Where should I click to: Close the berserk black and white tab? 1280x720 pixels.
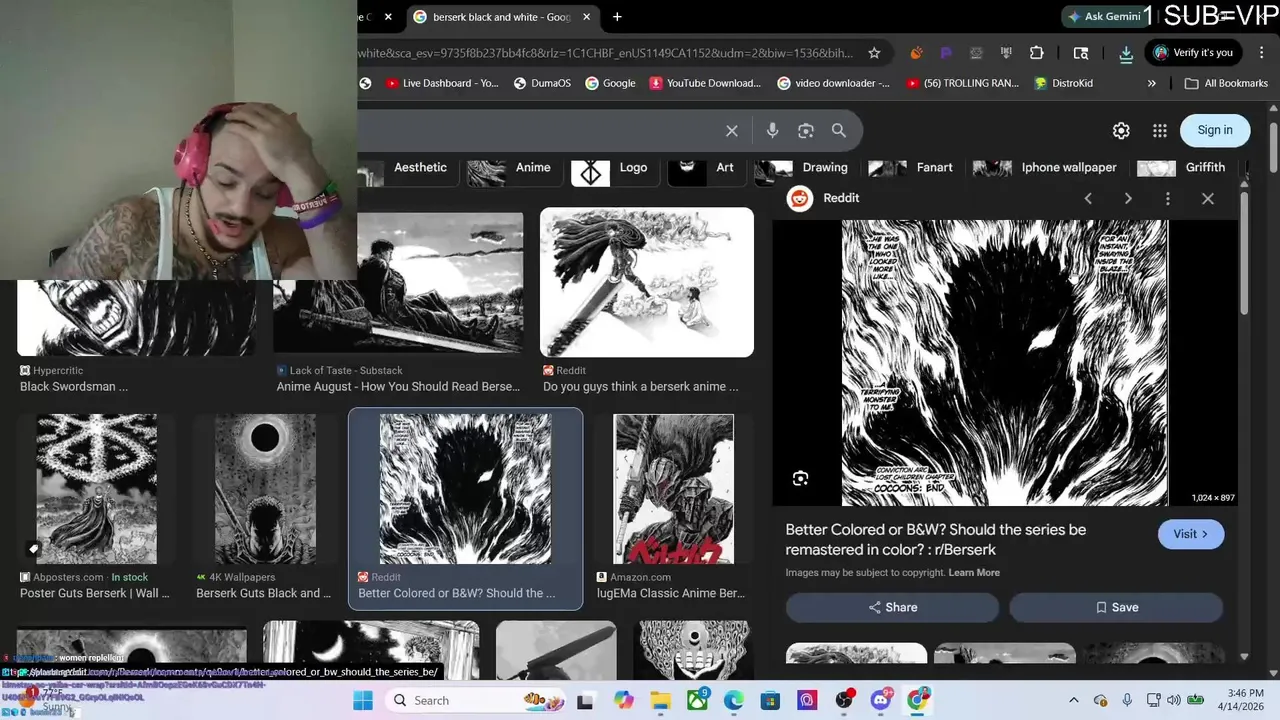(586, 17)
